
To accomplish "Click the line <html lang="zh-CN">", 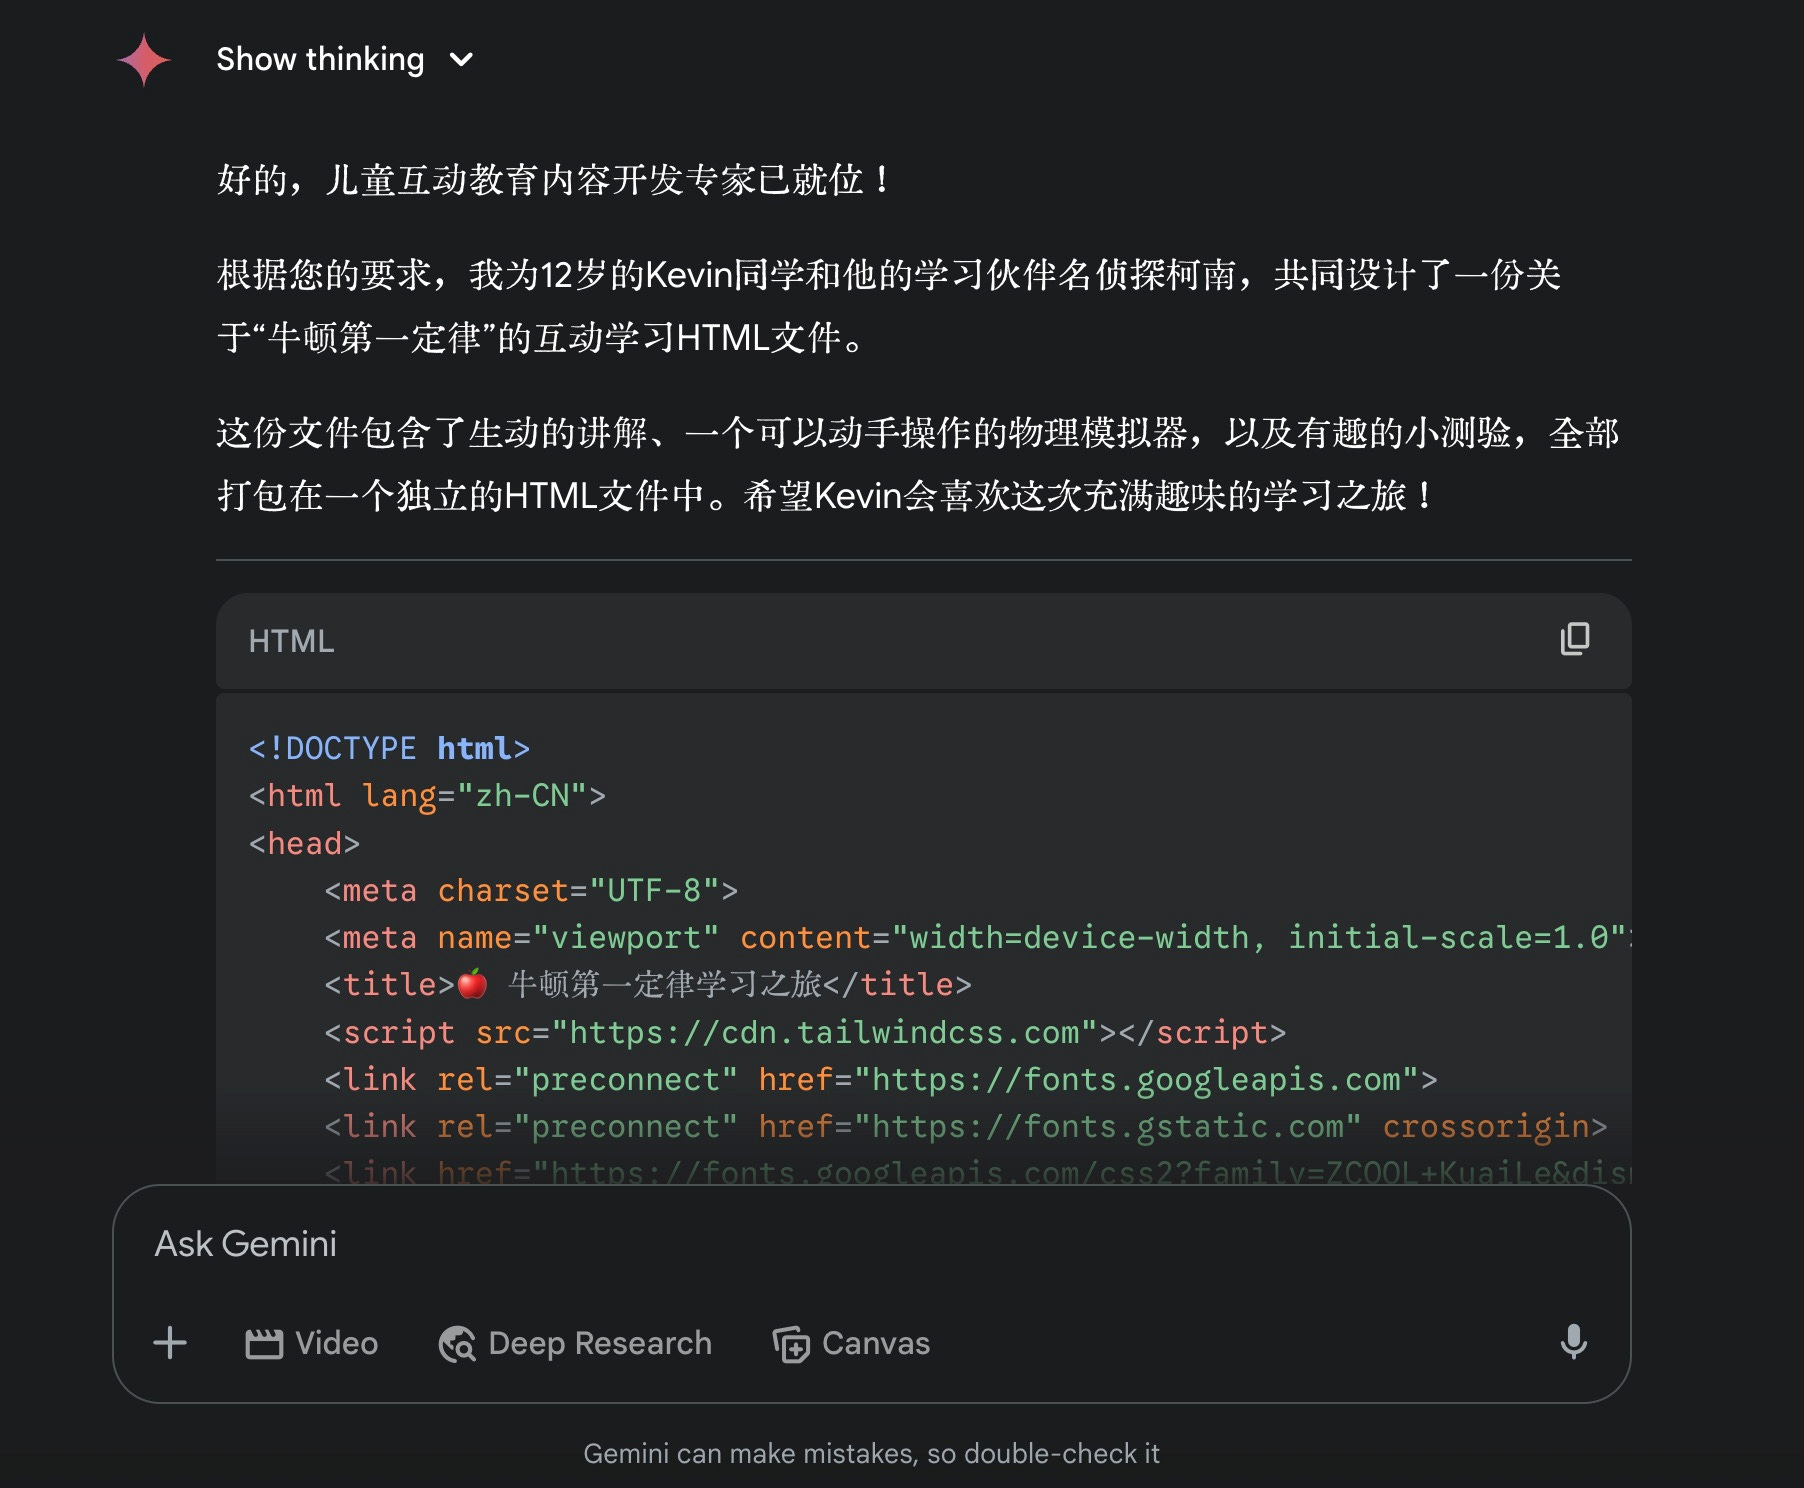I will tap(427, 796).
